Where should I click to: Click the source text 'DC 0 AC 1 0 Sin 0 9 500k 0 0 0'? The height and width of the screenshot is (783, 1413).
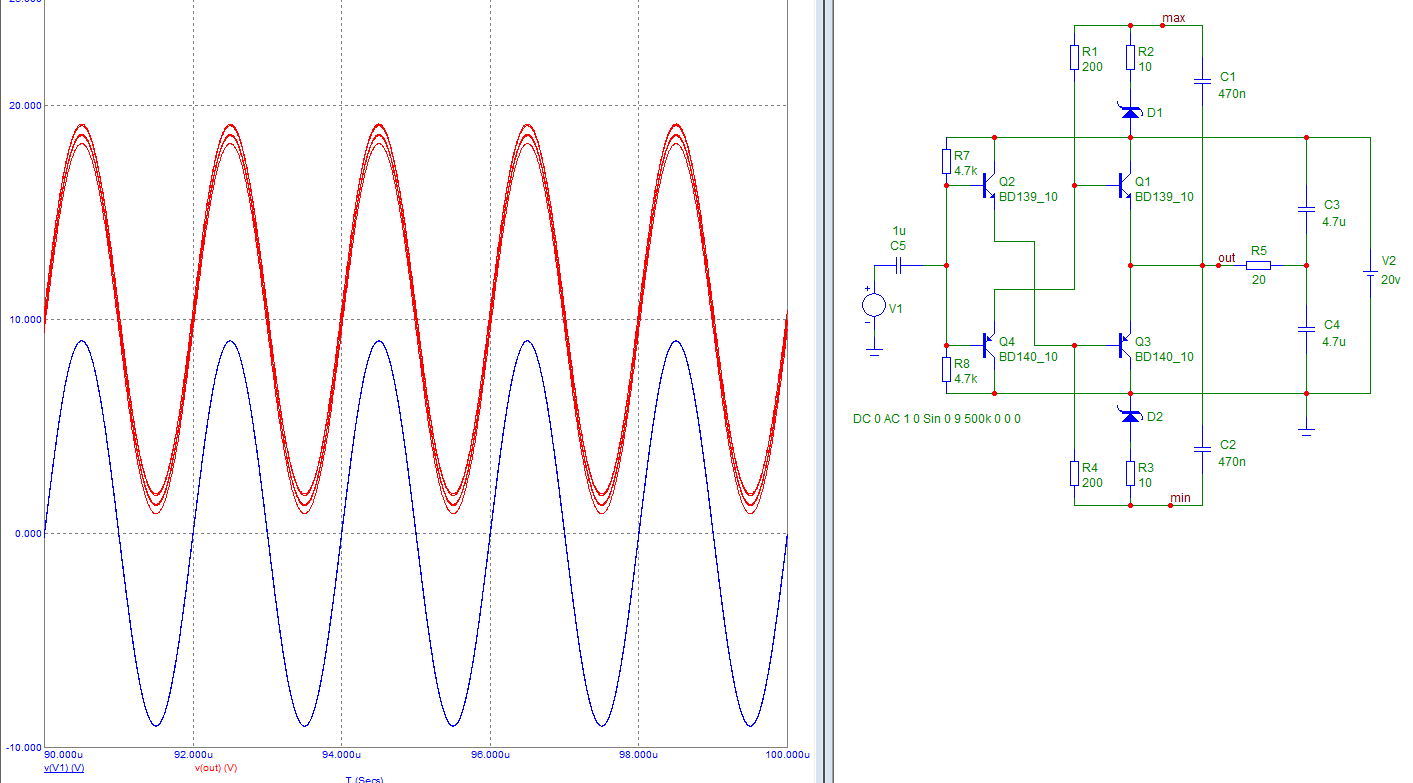(x=937, y=419)
